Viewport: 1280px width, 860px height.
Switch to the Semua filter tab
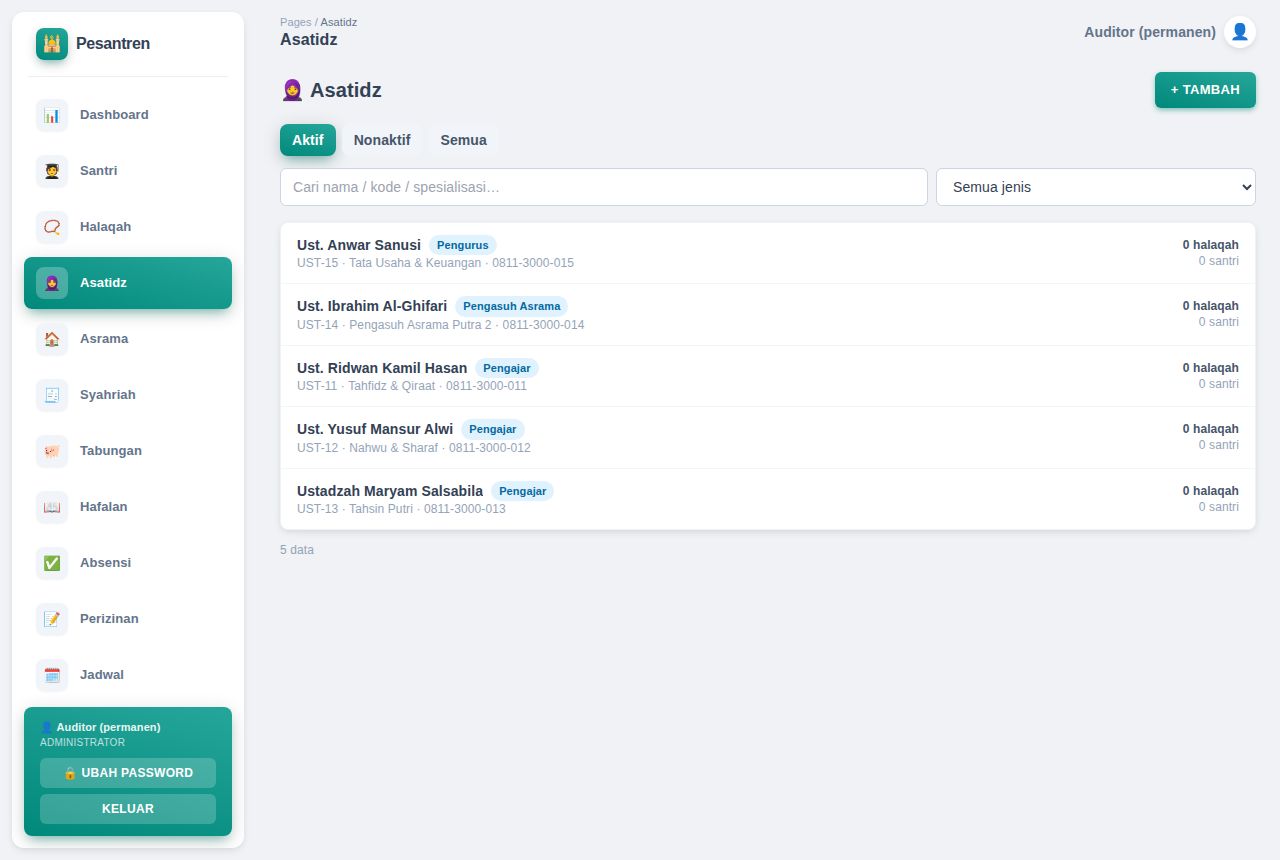point(464,140)
